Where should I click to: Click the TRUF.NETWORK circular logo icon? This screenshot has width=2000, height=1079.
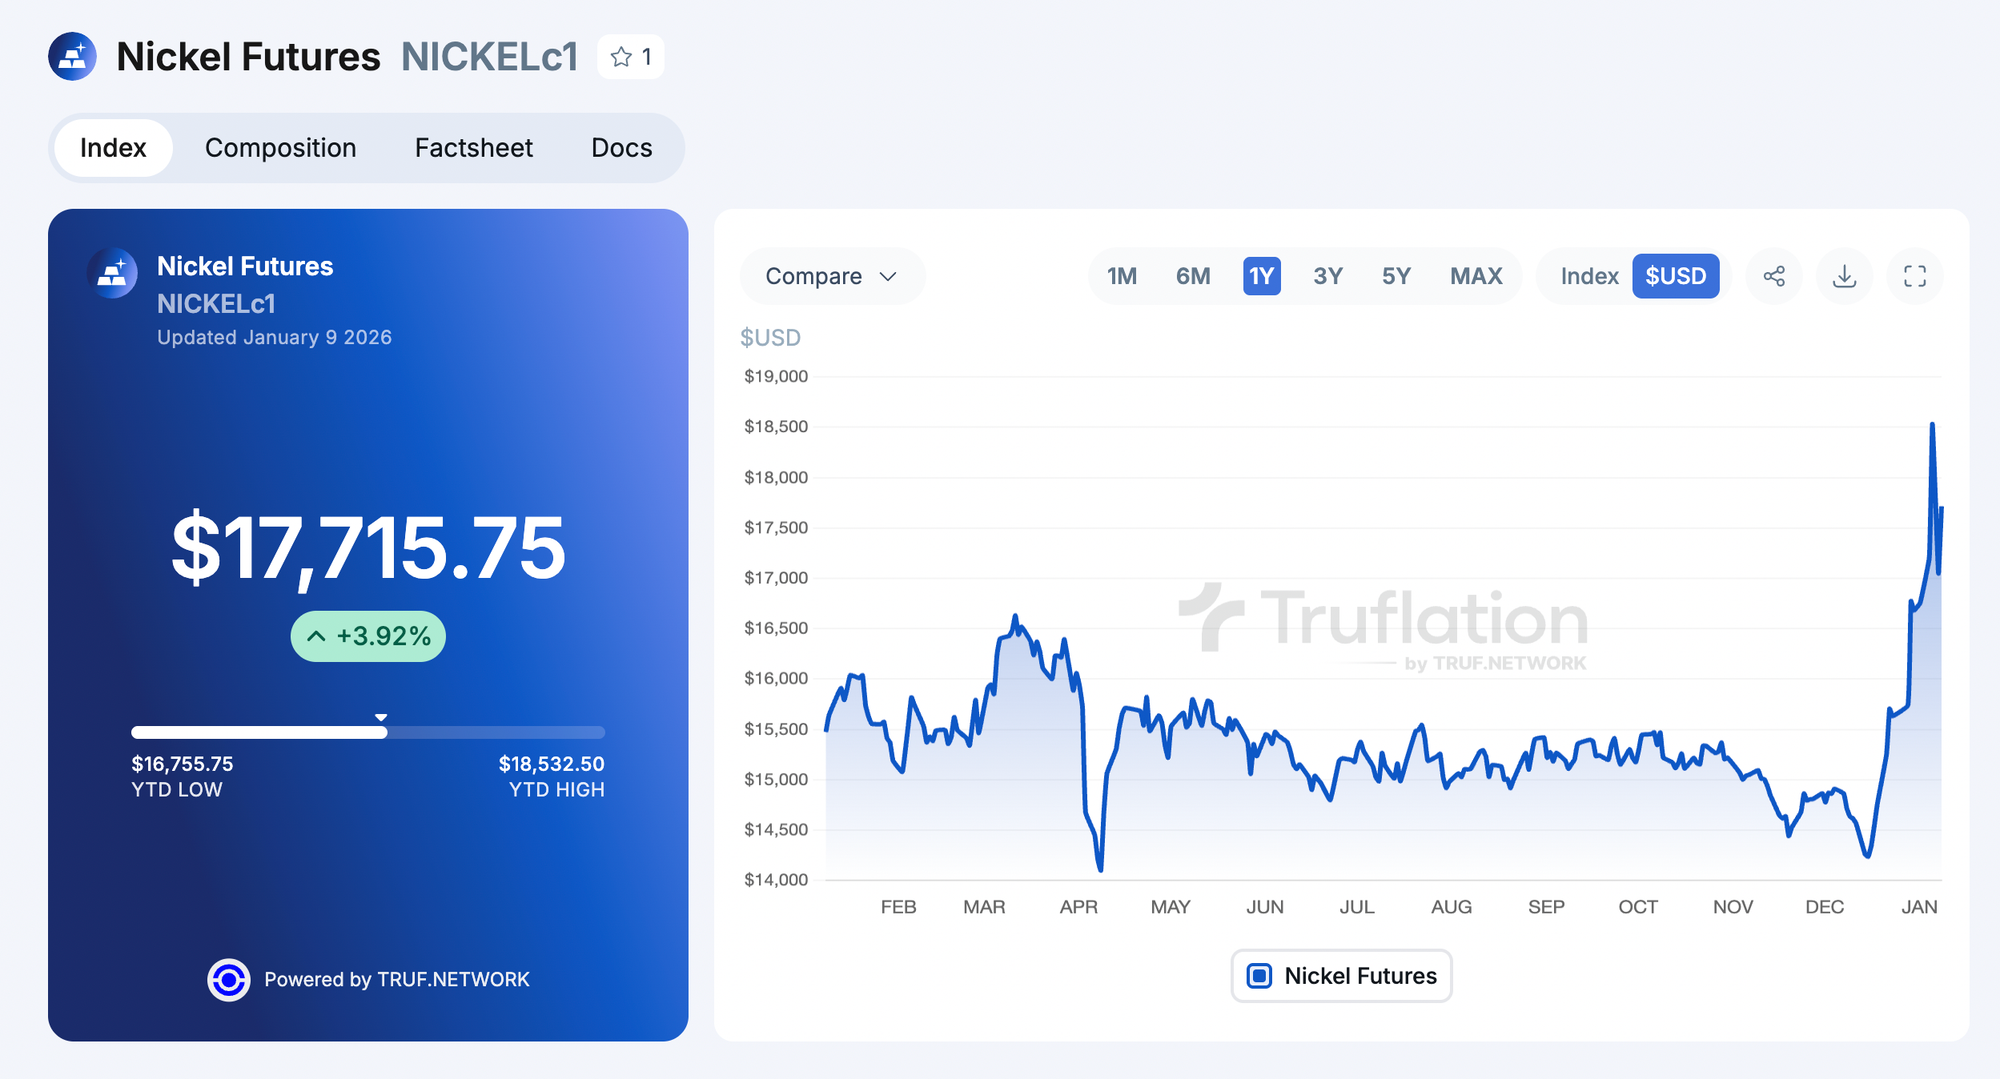tap(229, 980)
